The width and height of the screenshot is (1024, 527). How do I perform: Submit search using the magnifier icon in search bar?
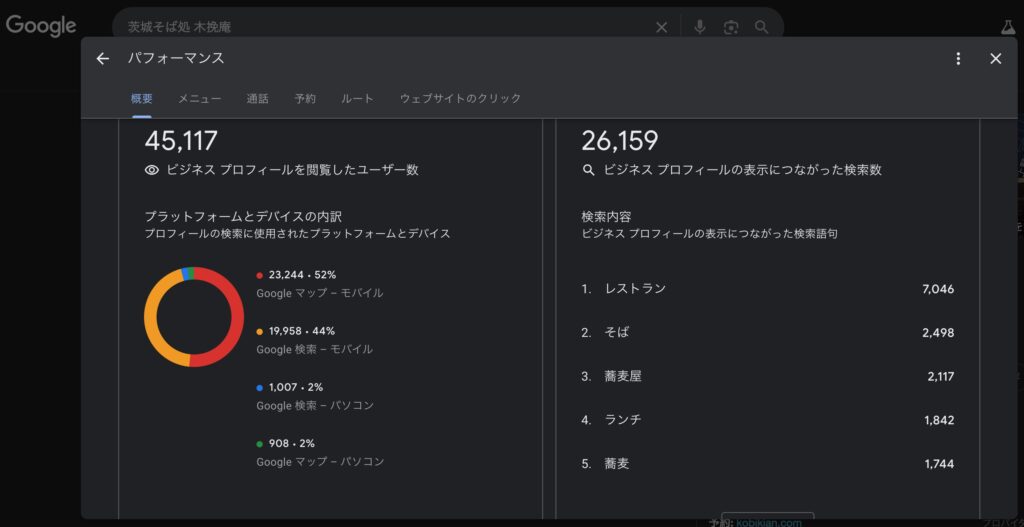click(x=761, y=27)
